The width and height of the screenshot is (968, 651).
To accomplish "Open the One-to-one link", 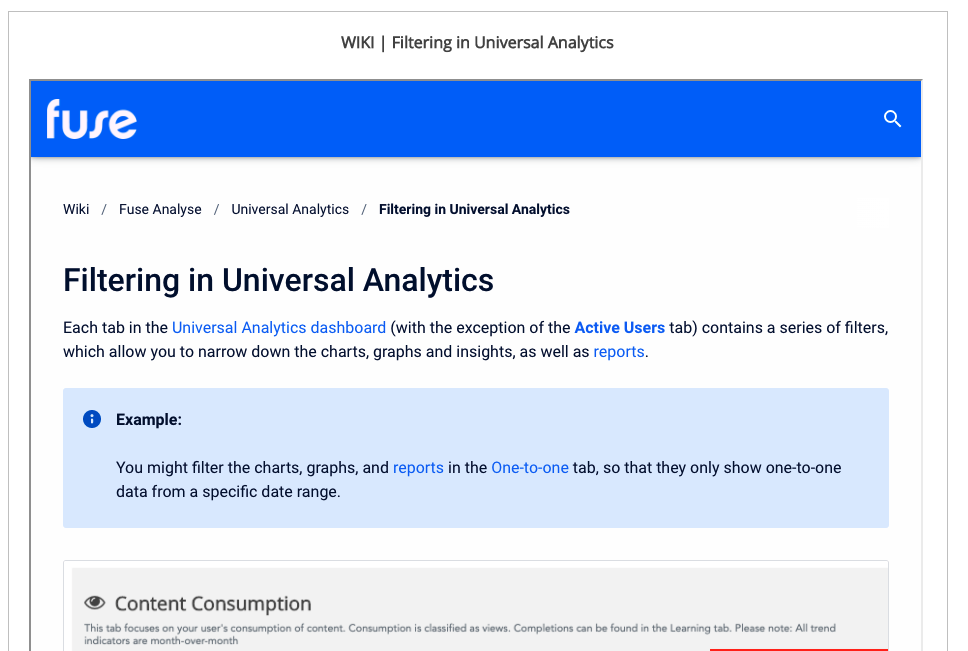I will click(x=530, y=467).
